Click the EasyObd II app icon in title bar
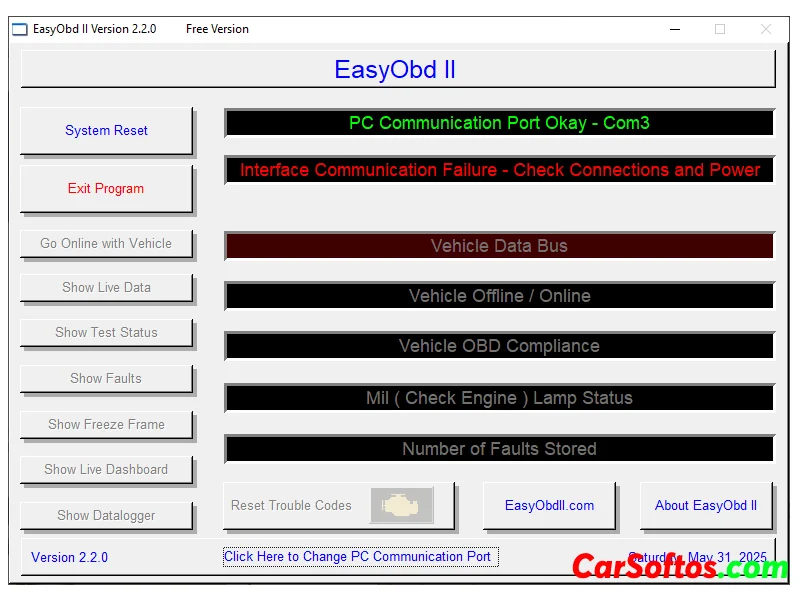The height and width of the screenshot is (600, 800). click(20, 29)
